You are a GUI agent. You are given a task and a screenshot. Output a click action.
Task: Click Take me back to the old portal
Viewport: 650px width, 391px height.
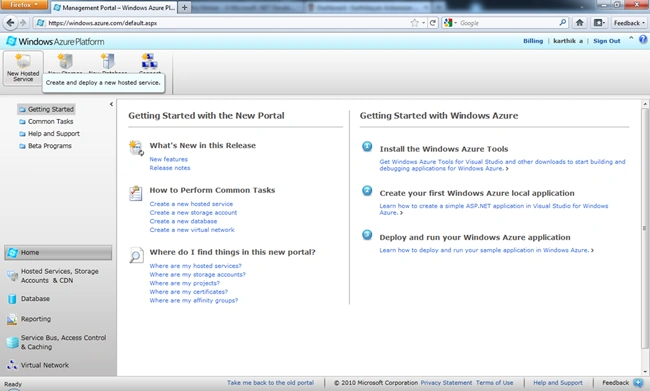pos(270,383)
